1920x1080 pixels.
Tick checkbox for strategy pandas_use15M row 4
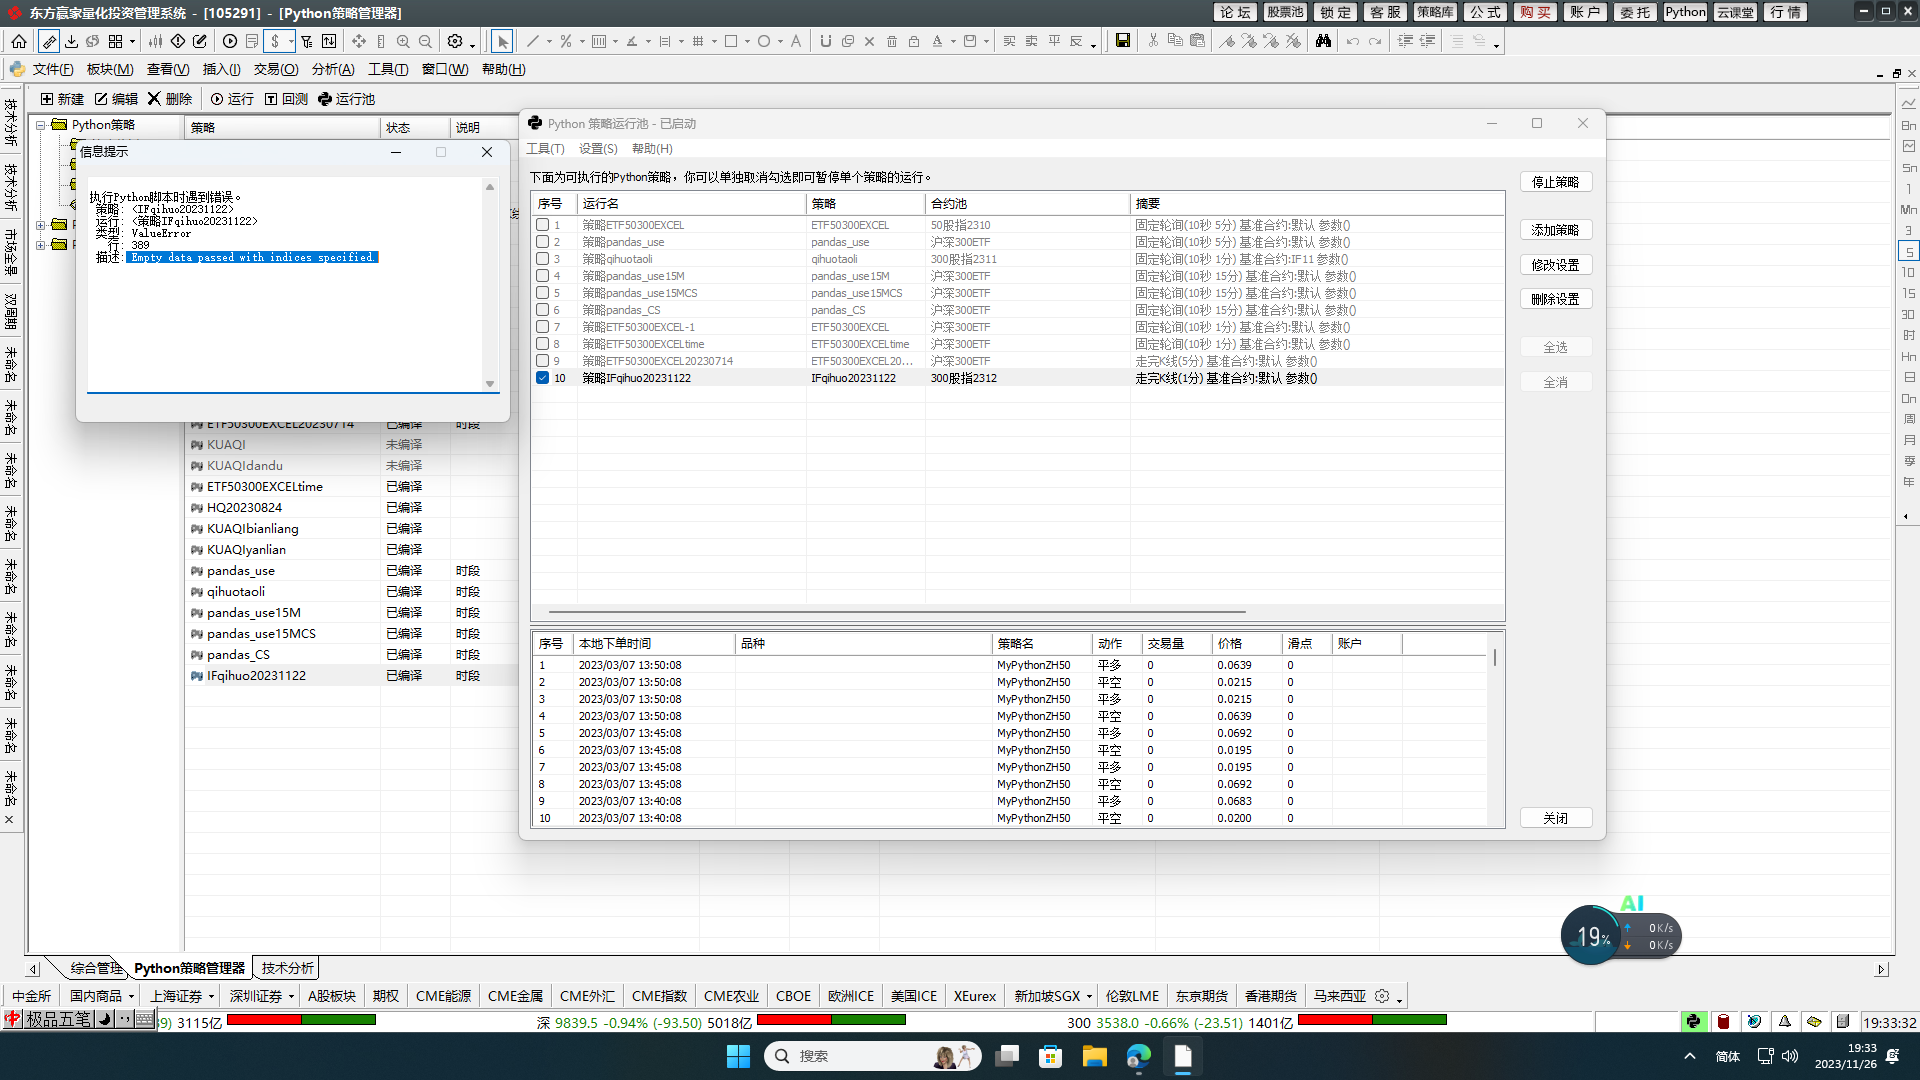click(542, 276)
